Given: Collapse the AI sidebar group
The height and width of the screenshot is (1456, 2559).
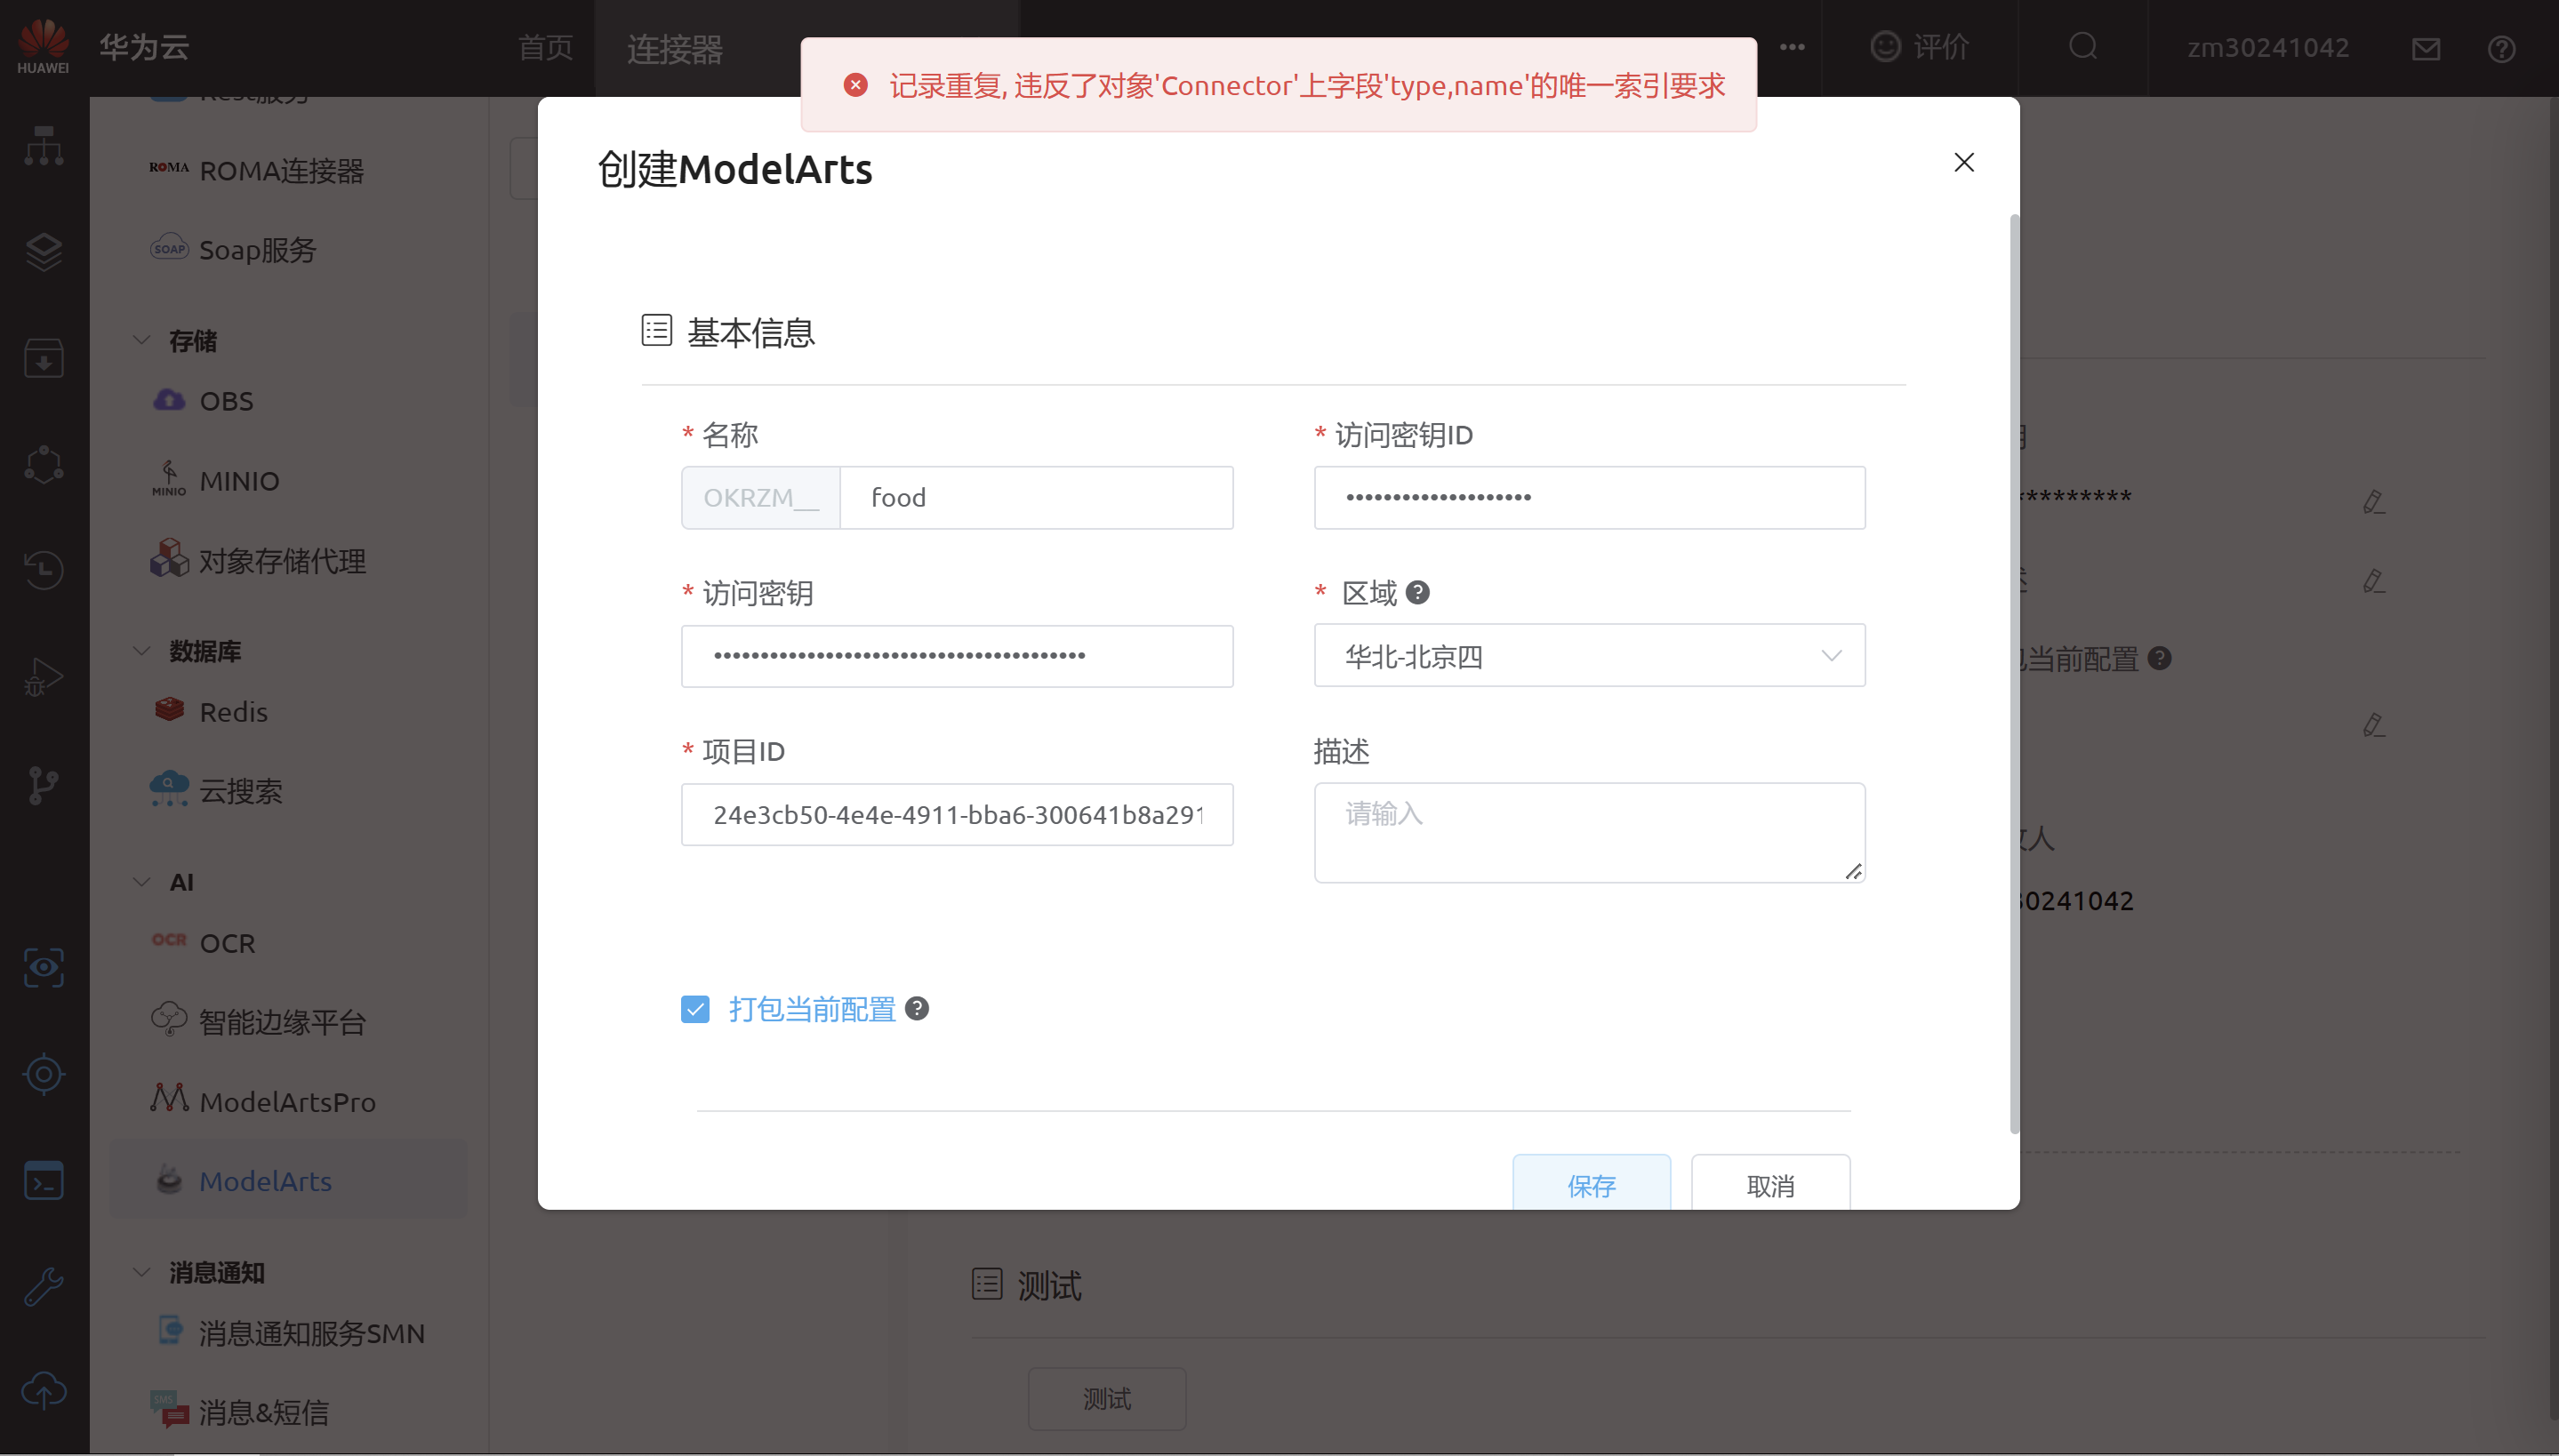Looking at the screenshot, I should click(142, 881).
